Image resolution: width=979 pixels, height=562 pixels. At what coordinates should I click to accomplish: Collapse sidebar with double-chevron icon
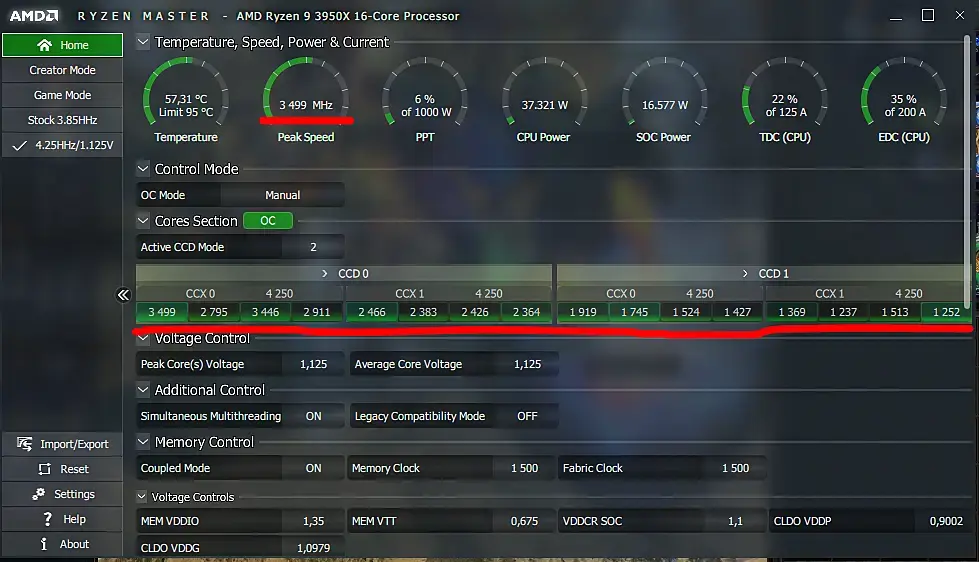[x=123, y=295]
